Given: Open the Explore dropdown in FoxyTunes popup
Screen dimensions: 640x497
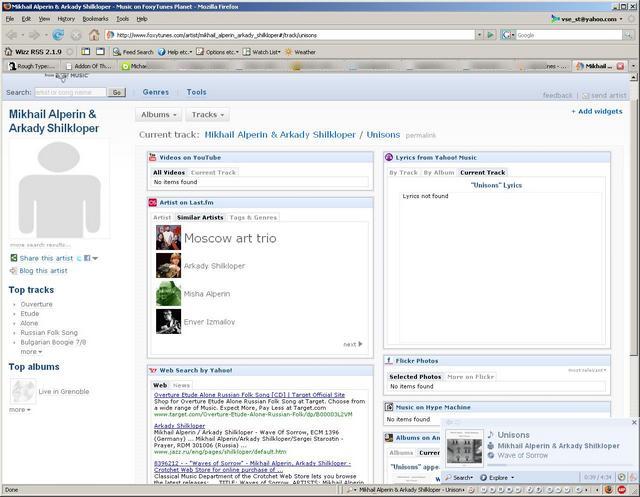Looking at the screenshot, I should (x=497, y=477).
